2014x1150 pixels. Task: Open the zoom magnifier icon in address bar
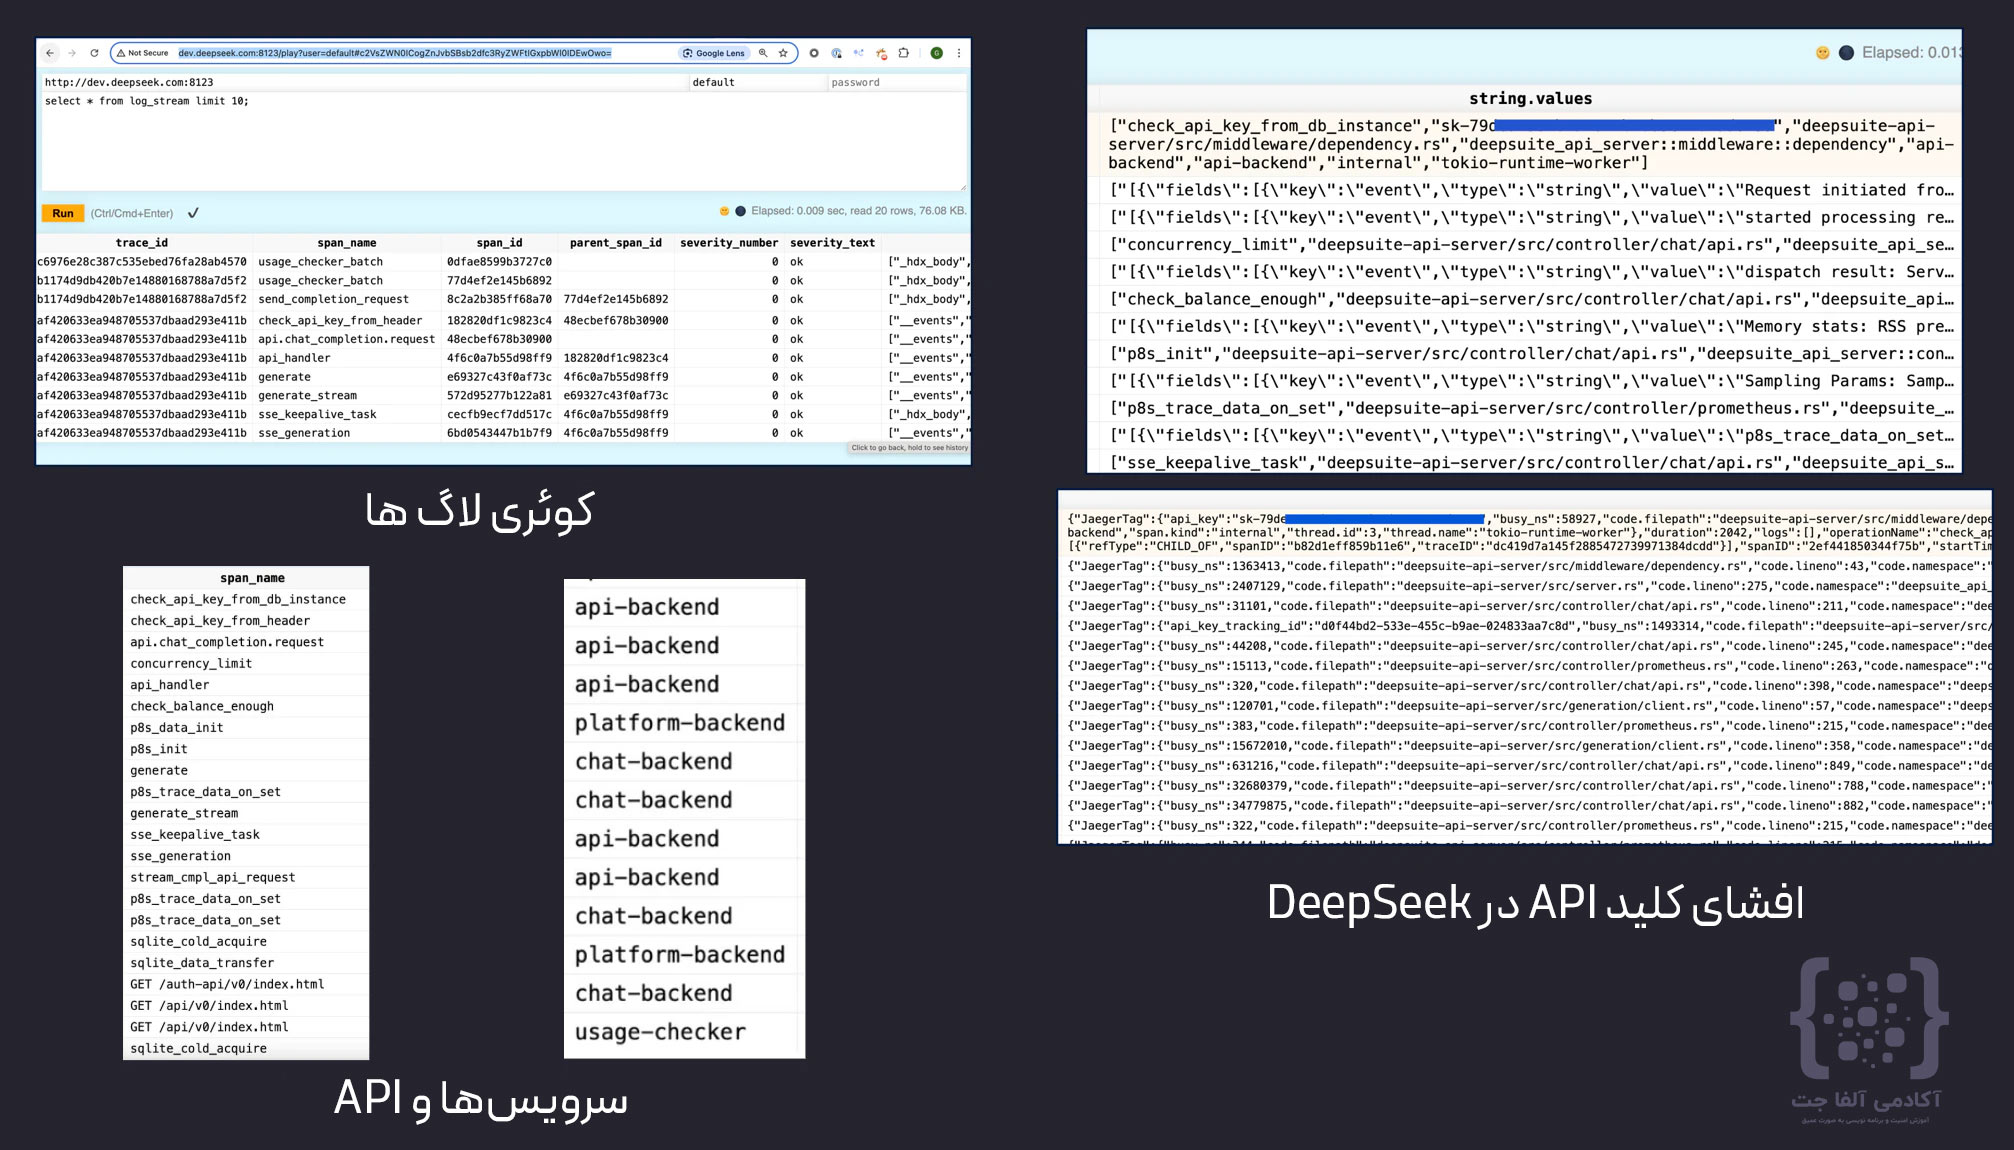coord(763,53)
